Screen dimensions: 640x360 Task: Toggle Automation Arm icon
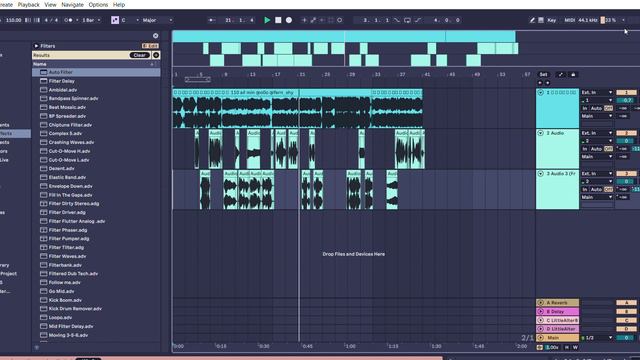point(313,20)
